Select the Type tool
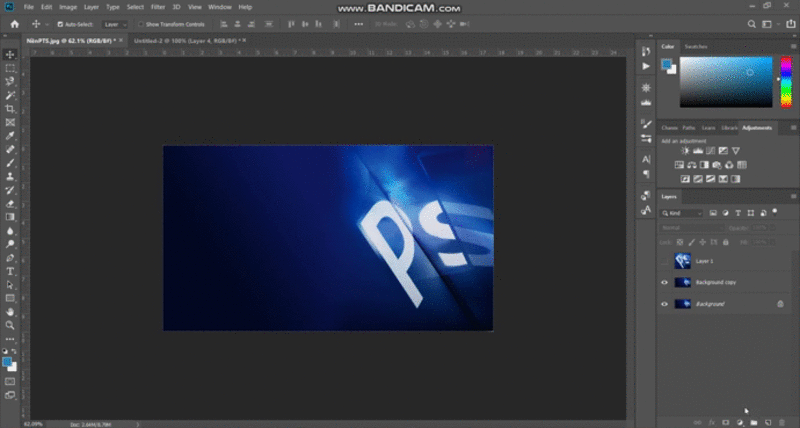The width and height of the screenshot is (800, 428). pos(10,271)
